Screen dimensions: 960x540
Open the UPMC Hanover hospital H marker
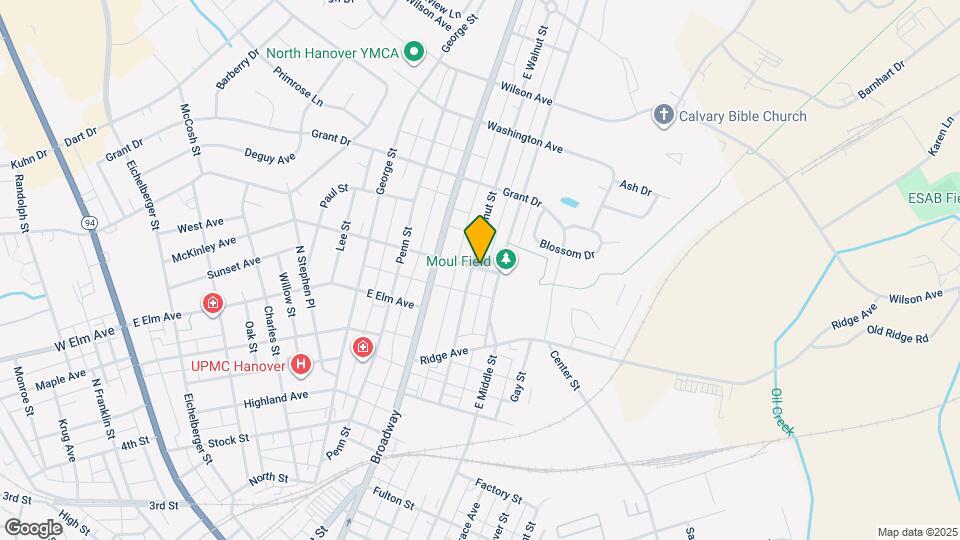coord(301,364)
